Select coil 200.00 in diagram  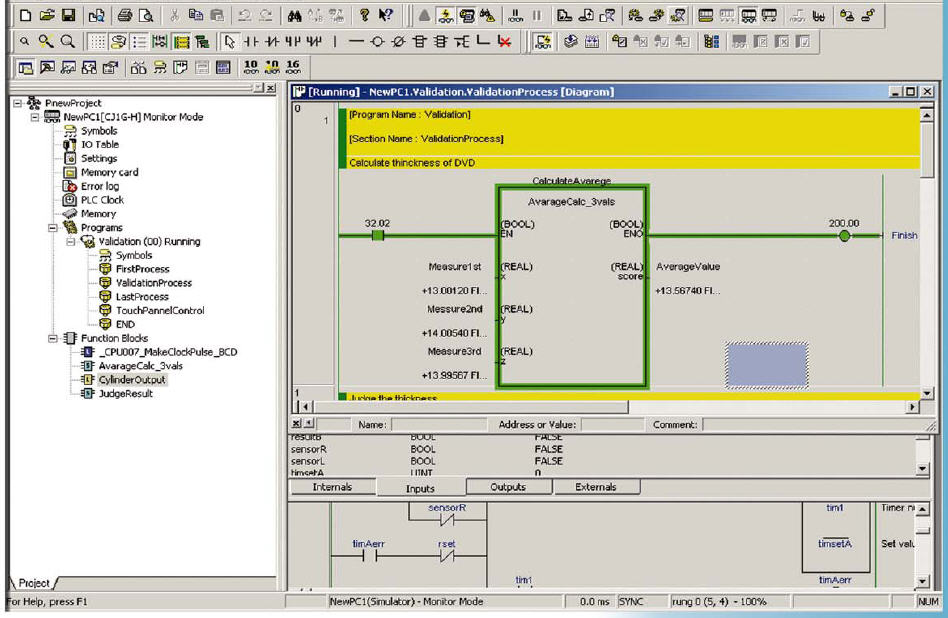tap(845, 236)
